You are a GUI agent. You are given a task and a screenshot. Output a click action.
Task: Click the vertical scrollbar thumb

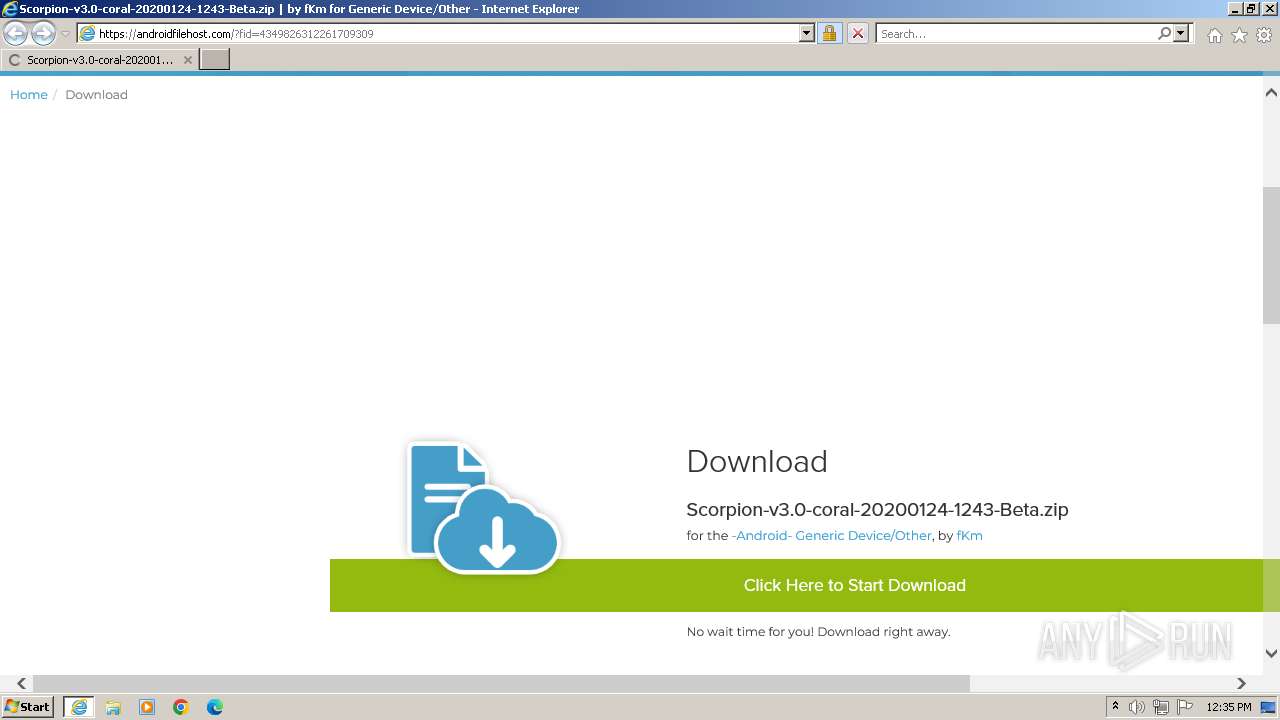pyautogui.click(x=1271, y=255)
